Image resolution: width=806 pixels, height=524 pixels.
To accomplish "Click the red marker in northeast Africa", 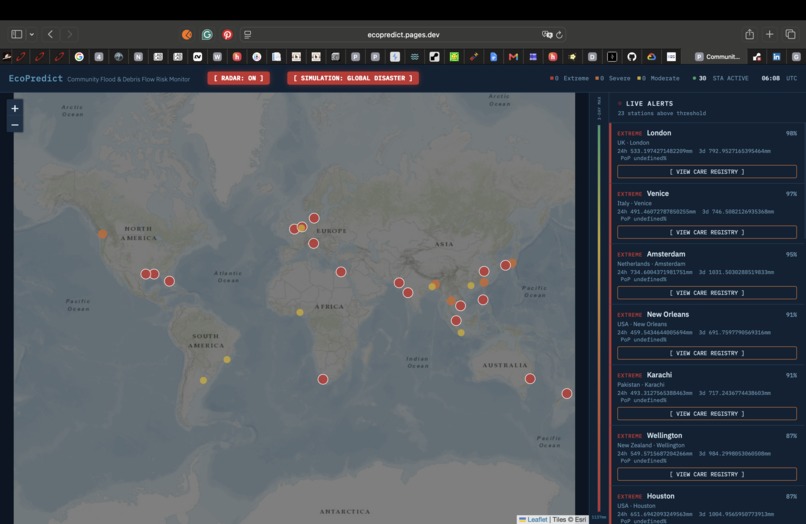I will pyautogui.click(x=341, y=272).
